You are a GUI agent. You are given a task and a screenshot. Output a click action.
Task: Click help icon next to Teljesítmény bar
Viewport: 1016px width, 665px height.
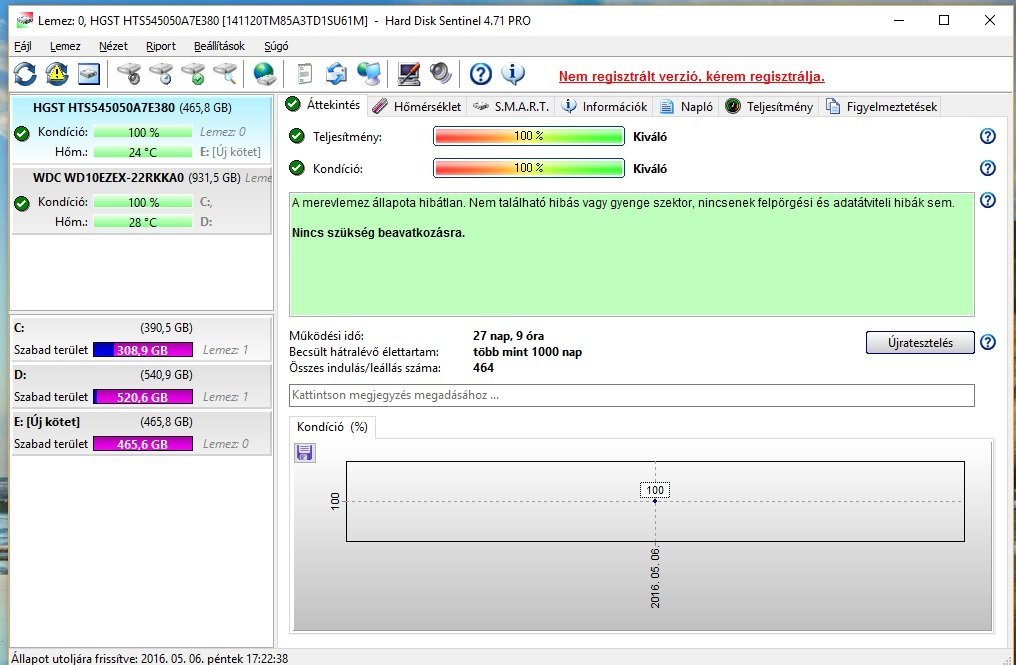click(987, 136)
